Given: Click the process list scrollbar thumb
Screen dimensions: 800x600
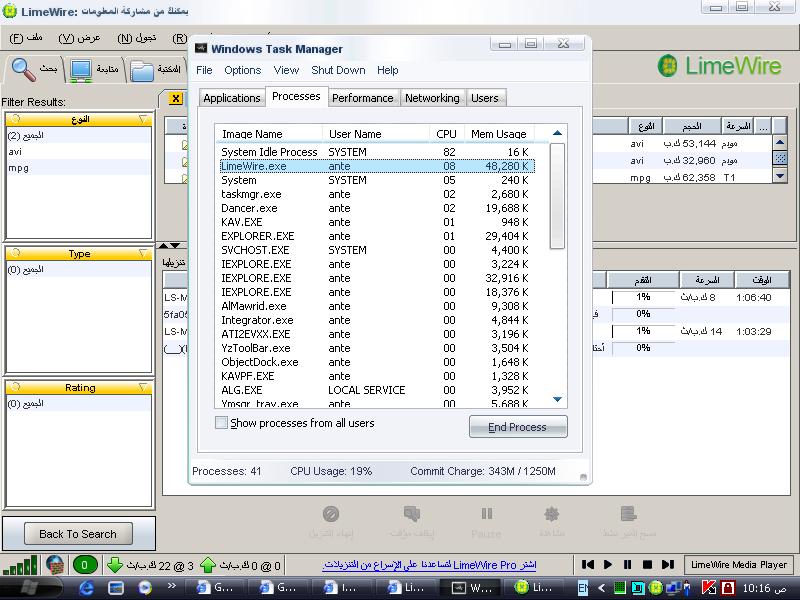Looking at the screenshot, I should point(558,196).
